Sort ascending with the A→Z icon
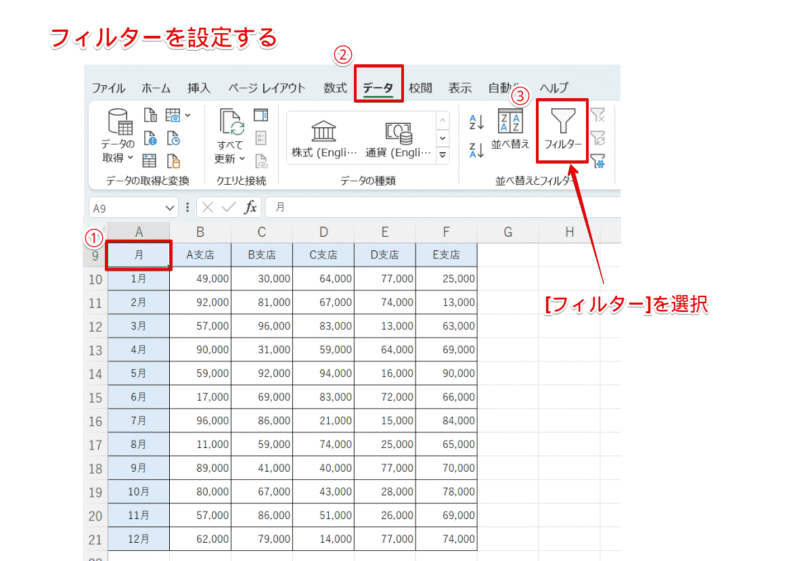The height and width of the screenshot is (561, 812). pyautogui.click(x=476, y=122)
